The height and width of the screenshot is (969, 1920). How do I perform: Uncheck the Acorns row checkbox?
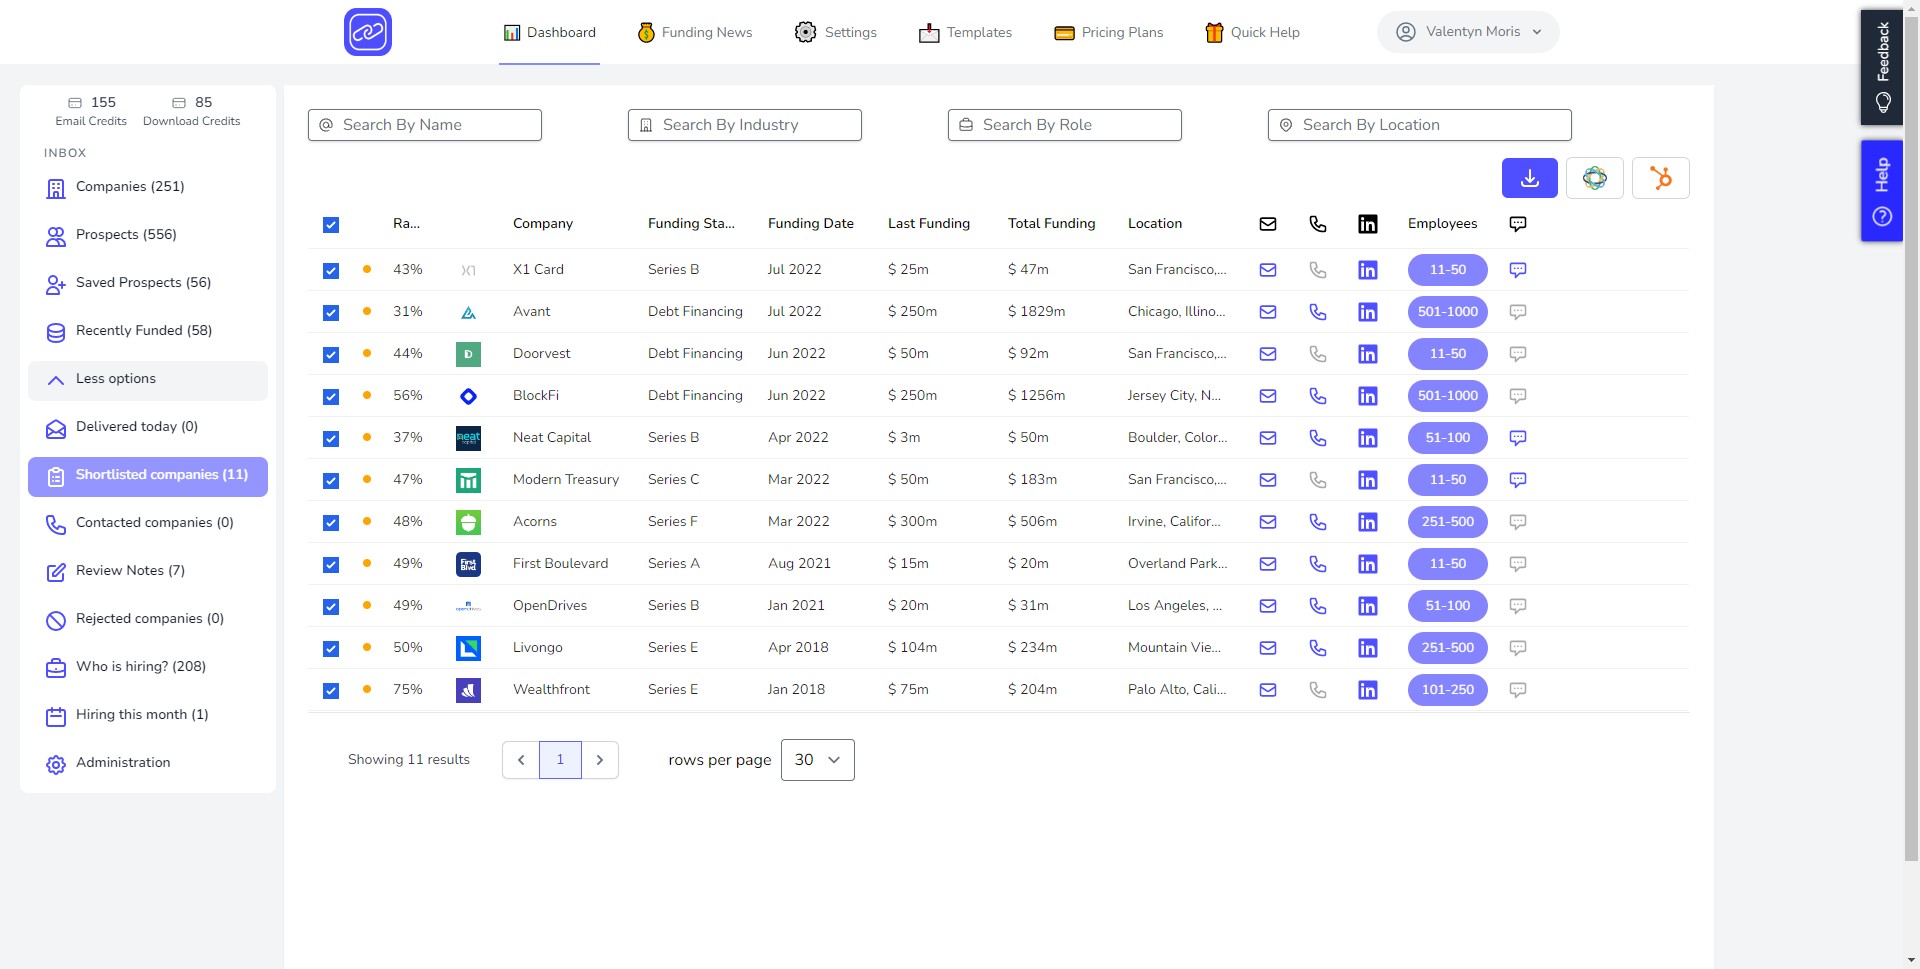331,523
